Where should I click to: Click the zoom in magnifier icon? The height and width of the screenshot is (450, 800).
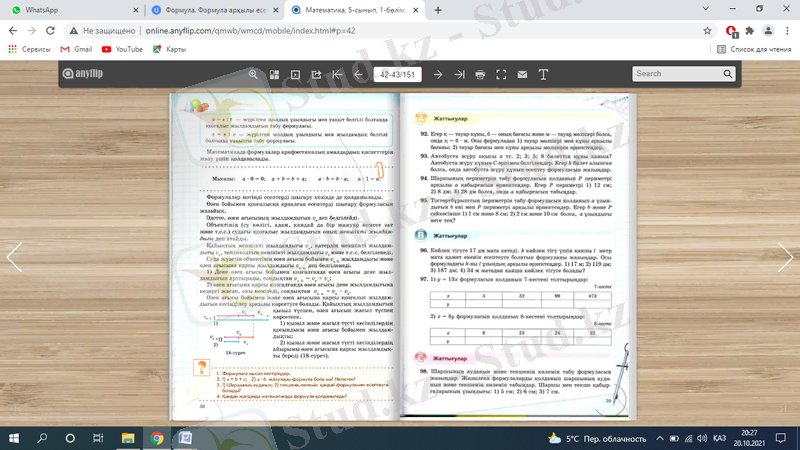[252, 74]
